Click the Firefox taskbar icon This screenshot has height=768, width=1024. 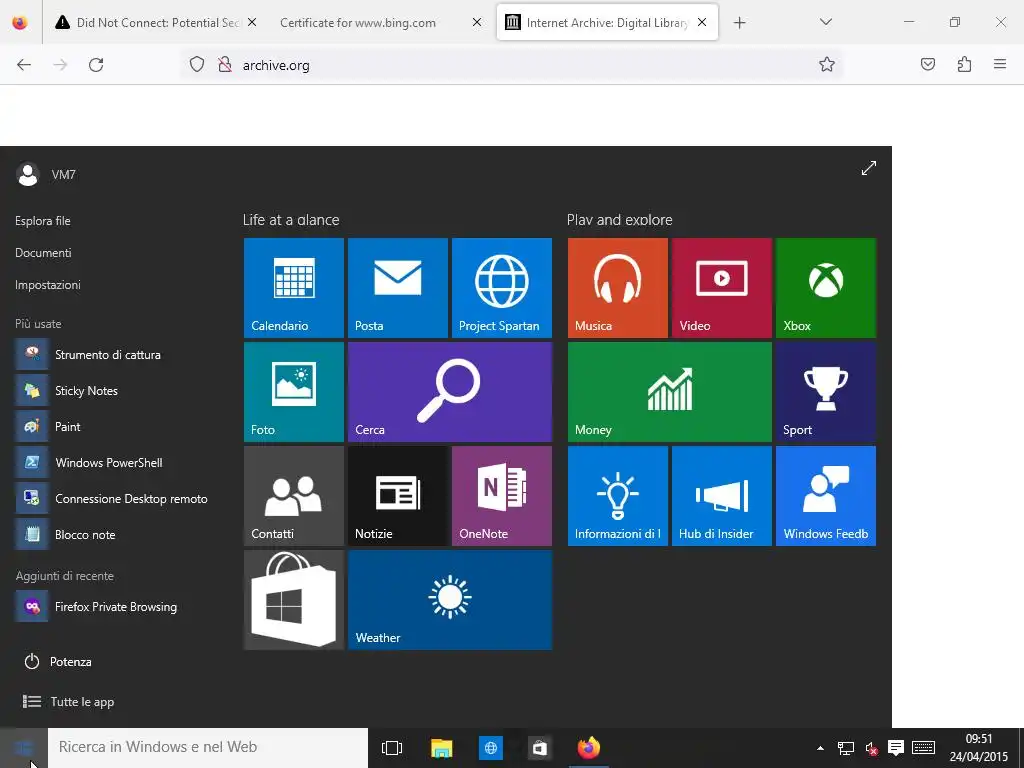click(588, 748)
